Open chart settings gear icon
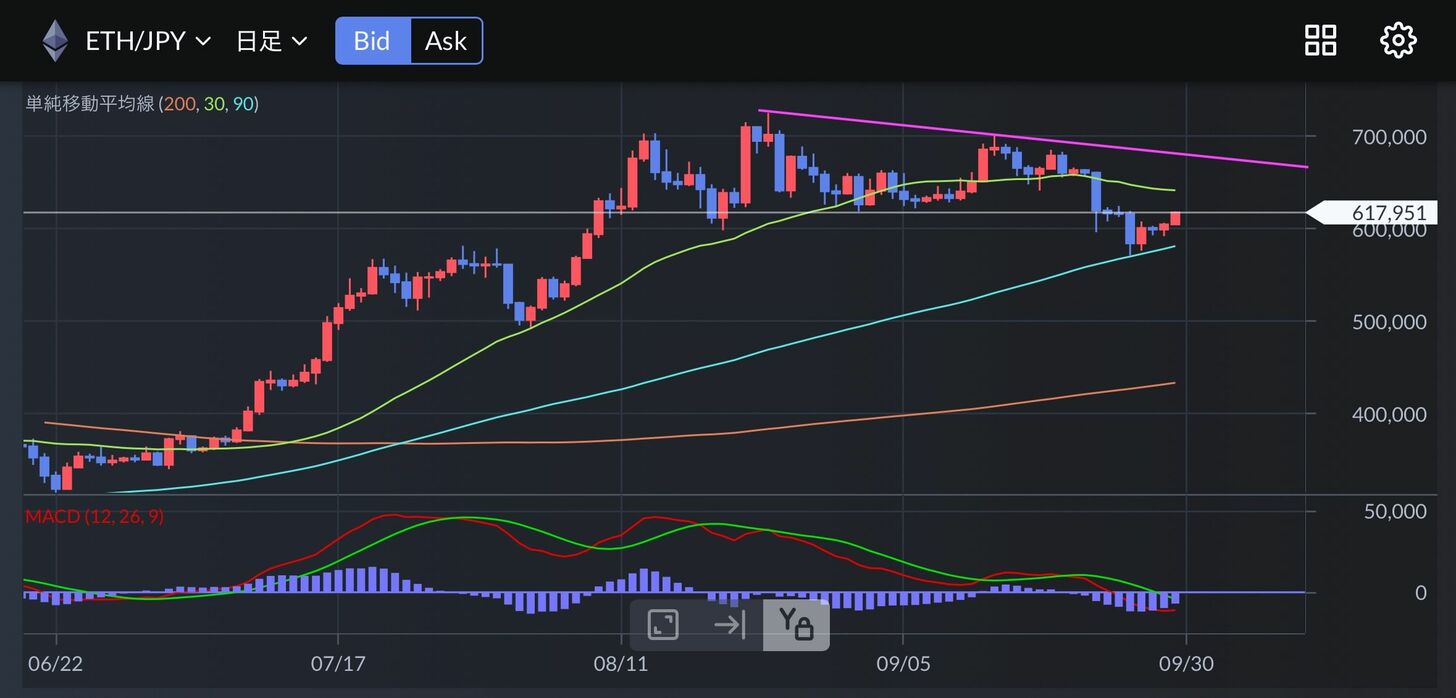The height and width of the screenshot is (698, 1456). (1397, 41)
